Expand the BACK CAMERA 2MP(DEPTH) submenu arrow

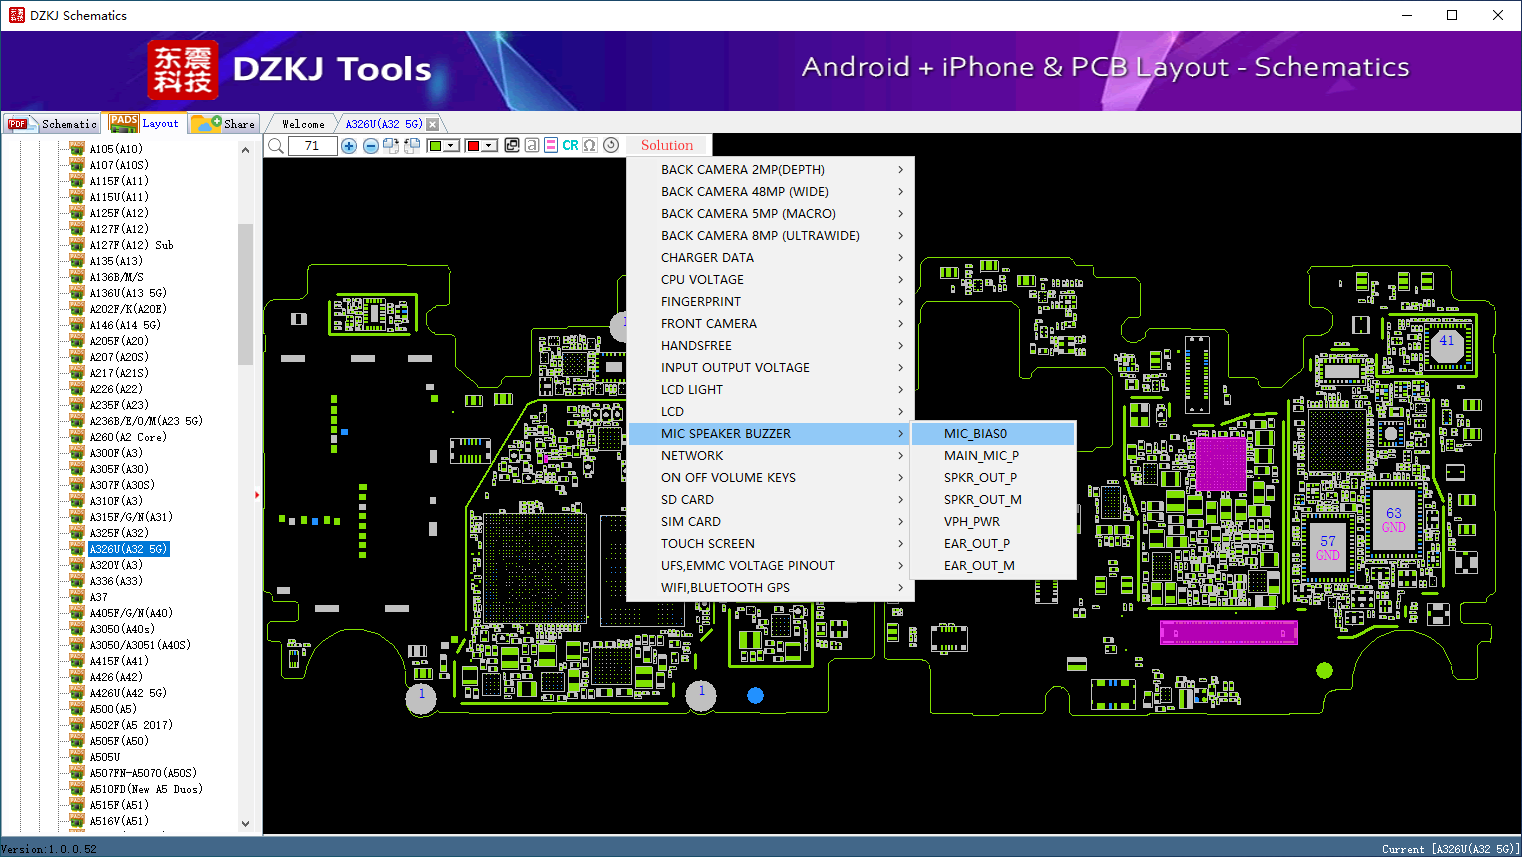900,170
